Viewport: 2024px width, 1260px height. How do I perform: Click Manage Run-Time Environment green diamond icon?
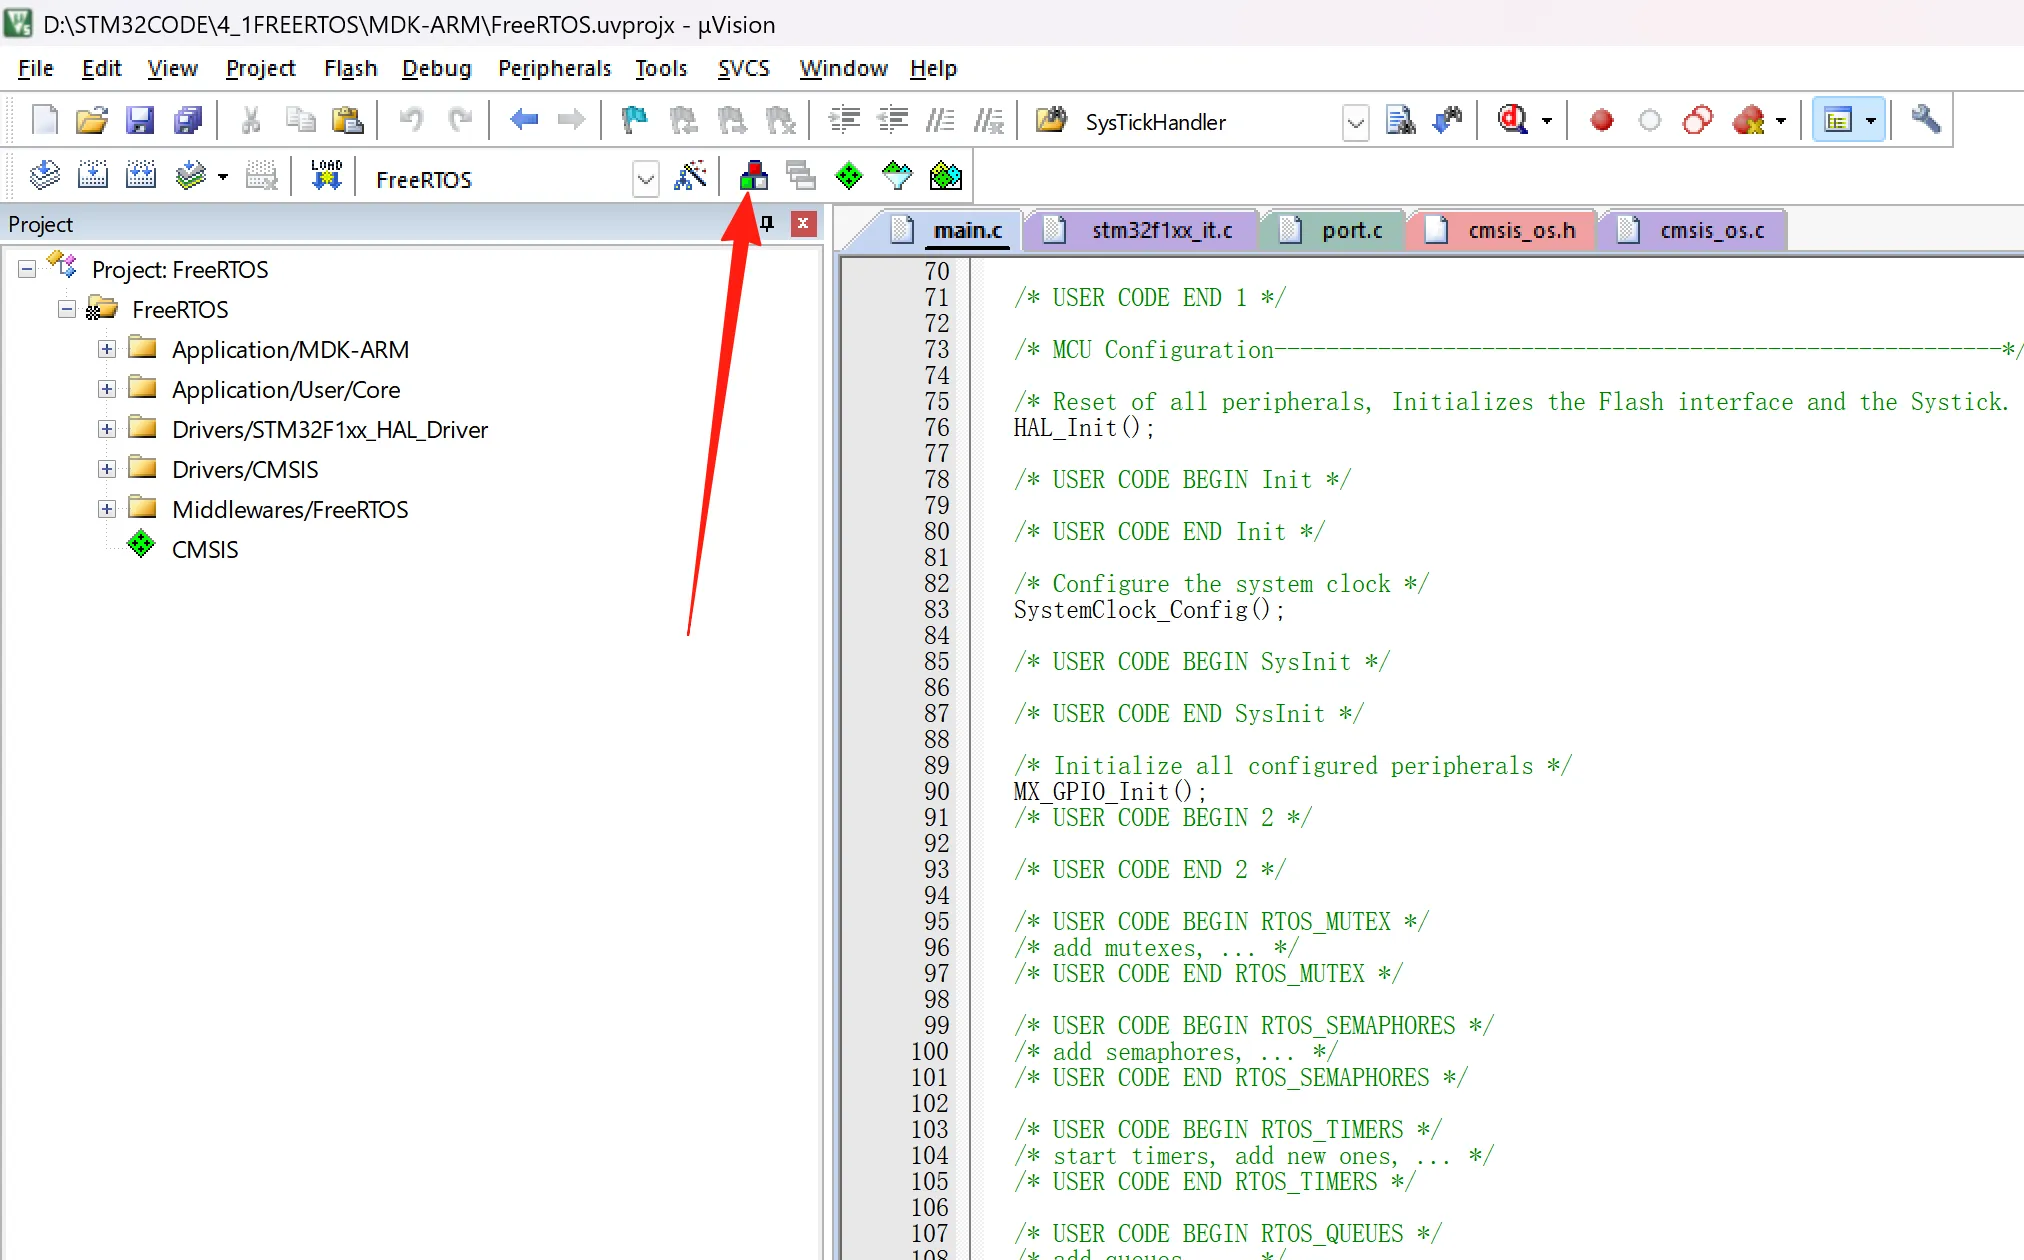[x=848, y=177]
